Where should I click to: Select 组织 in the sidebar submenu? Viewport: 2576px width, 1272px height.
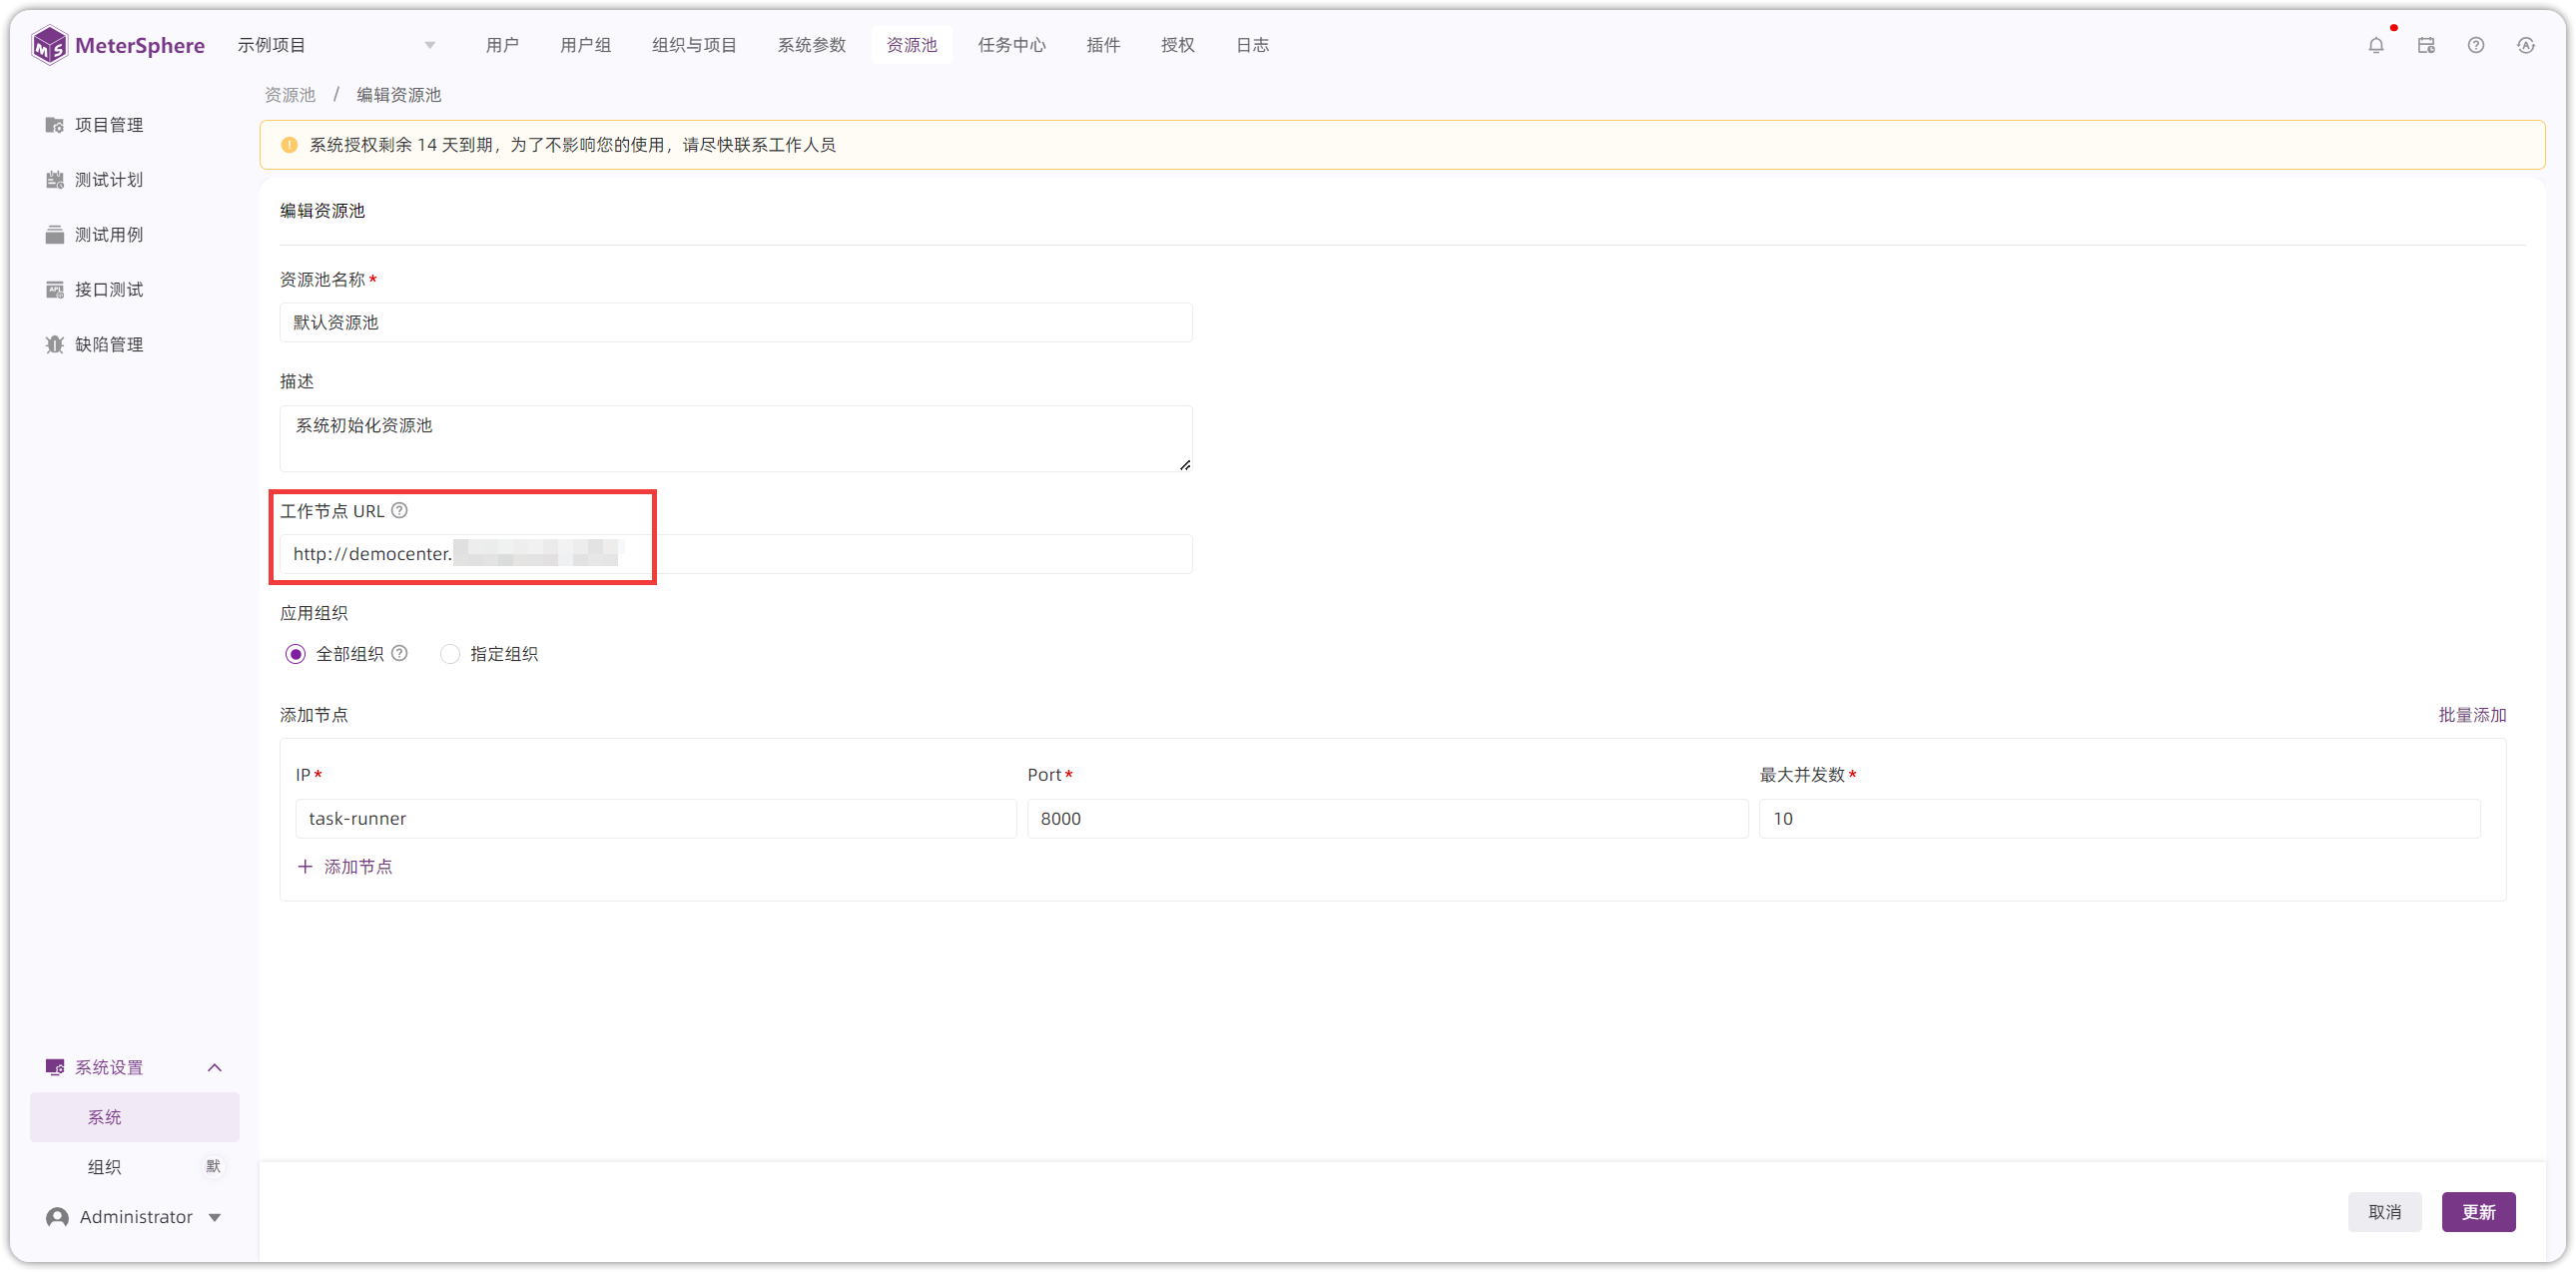[x=135, y=1167]
